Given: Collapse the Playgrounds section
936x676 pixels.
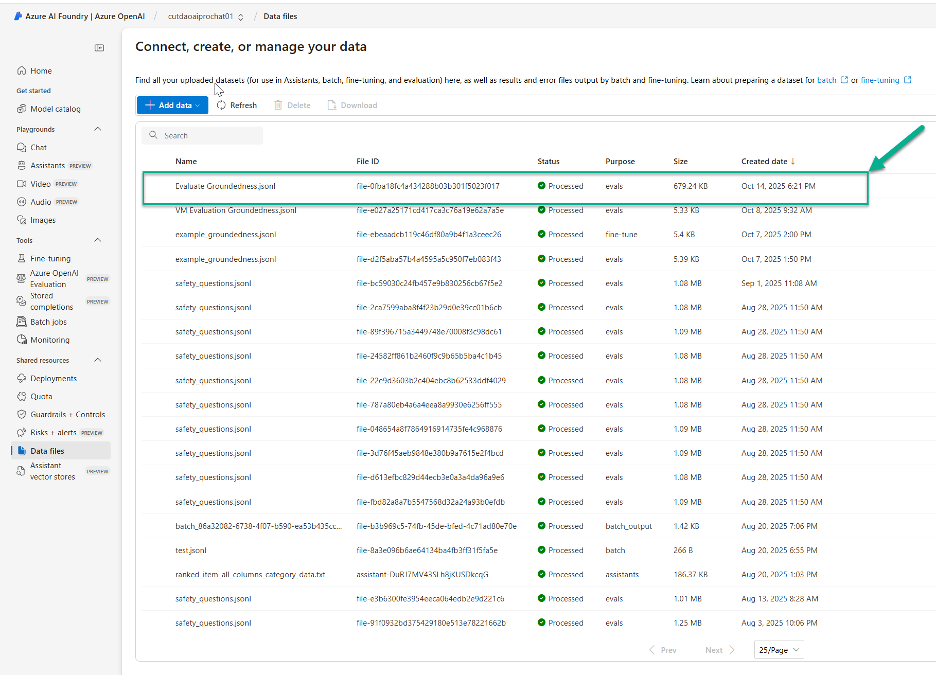Looking at the screenshot, I should (97, 128).
